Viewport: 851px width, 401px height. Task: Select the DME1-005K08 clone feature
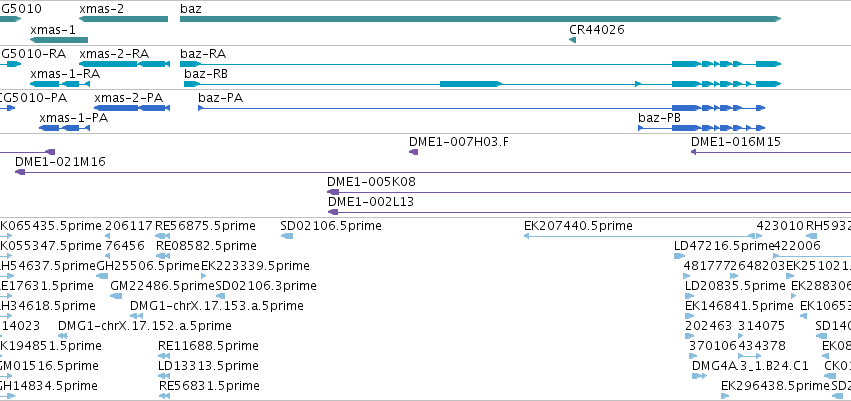click(x=600, y=192)
